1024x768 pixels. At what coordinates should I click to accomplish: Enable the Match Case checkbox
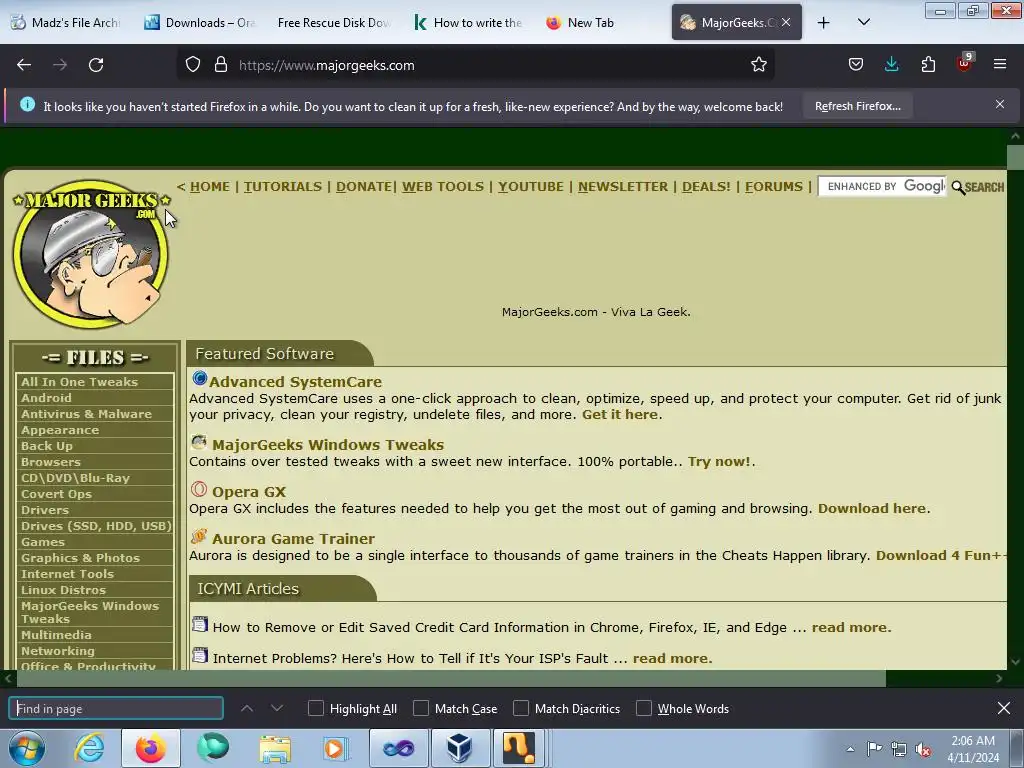(421, 708)
